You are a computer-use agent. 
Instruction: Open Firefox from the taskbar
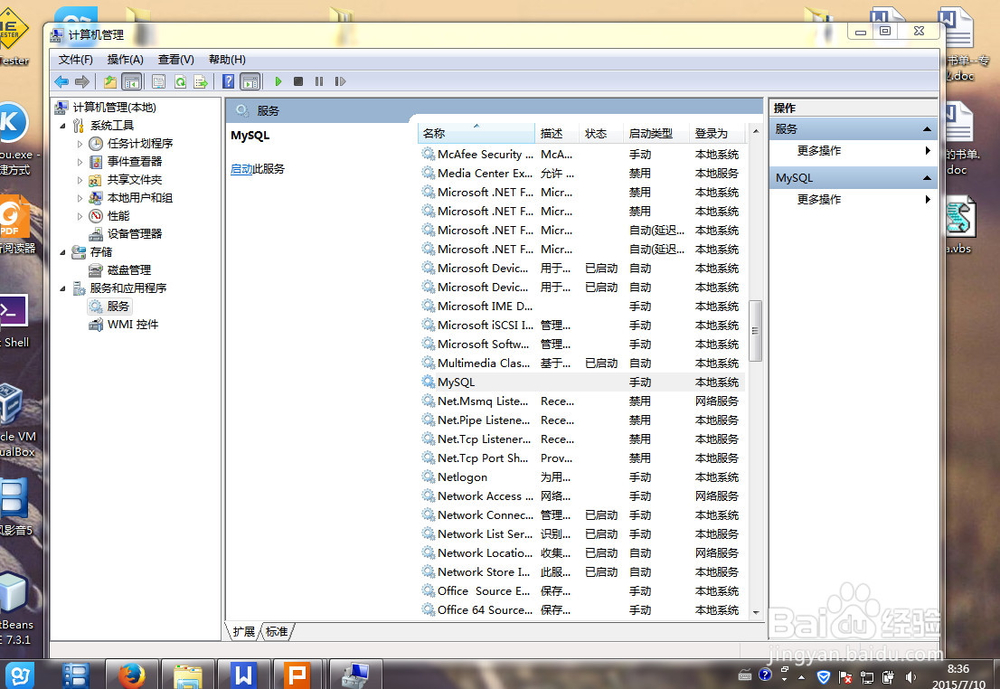(x=131, y=675)
